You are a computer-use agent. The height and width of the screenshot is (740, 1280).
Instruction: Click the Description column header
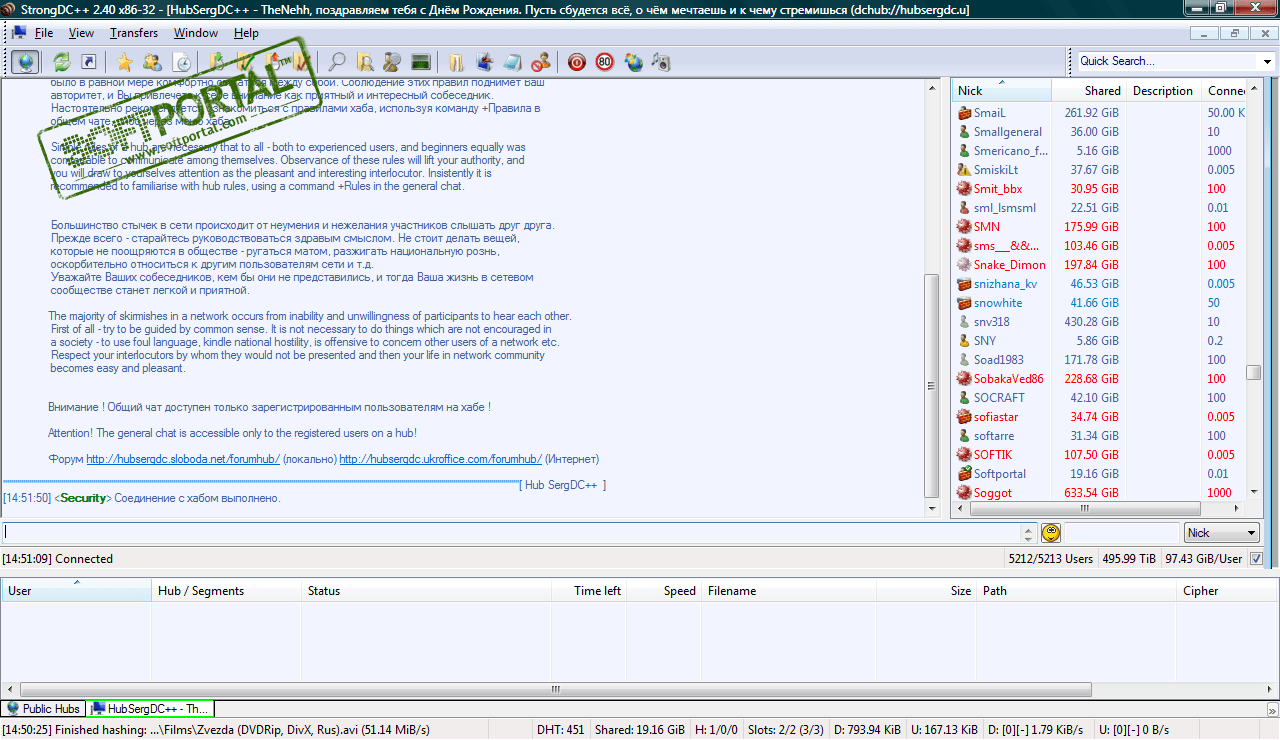coord(1163,90)
